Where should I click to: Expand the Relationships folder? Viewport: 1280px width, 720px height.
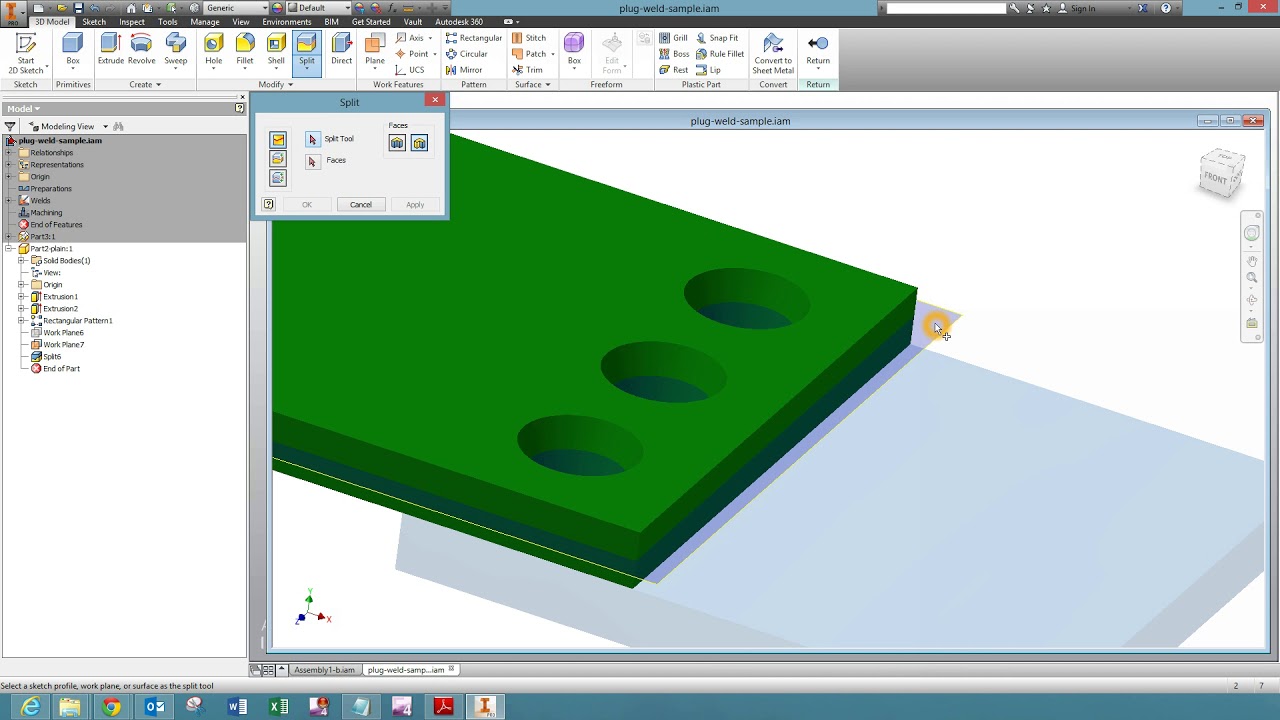(x=9, y=152)
